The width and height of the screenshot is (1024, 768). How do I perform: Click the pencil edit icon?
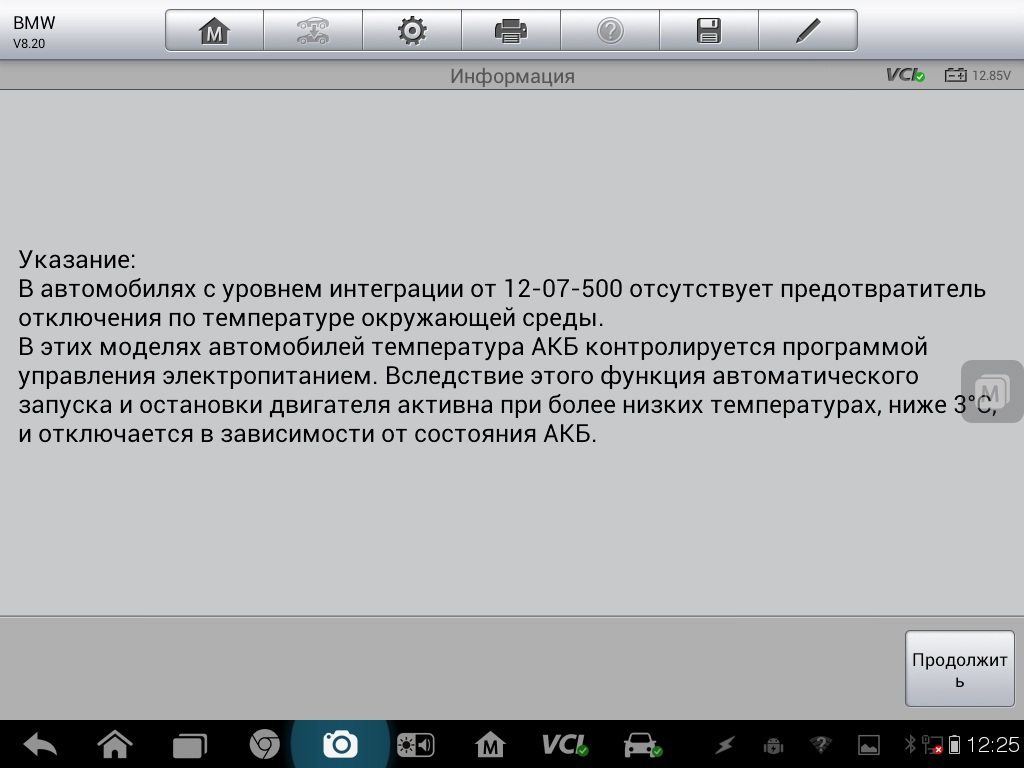point(807,31)
